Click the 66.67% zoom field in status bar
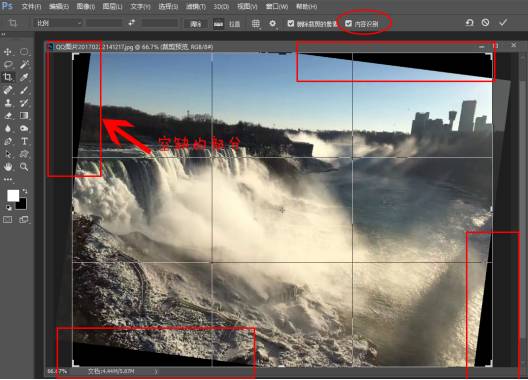 coord(57,371)
